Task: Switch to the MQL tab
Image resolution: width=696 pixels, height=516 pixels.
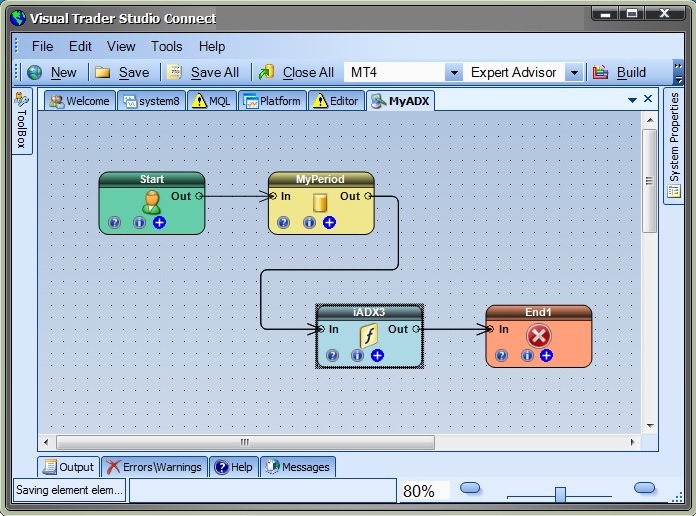Action: coord(212,101)
